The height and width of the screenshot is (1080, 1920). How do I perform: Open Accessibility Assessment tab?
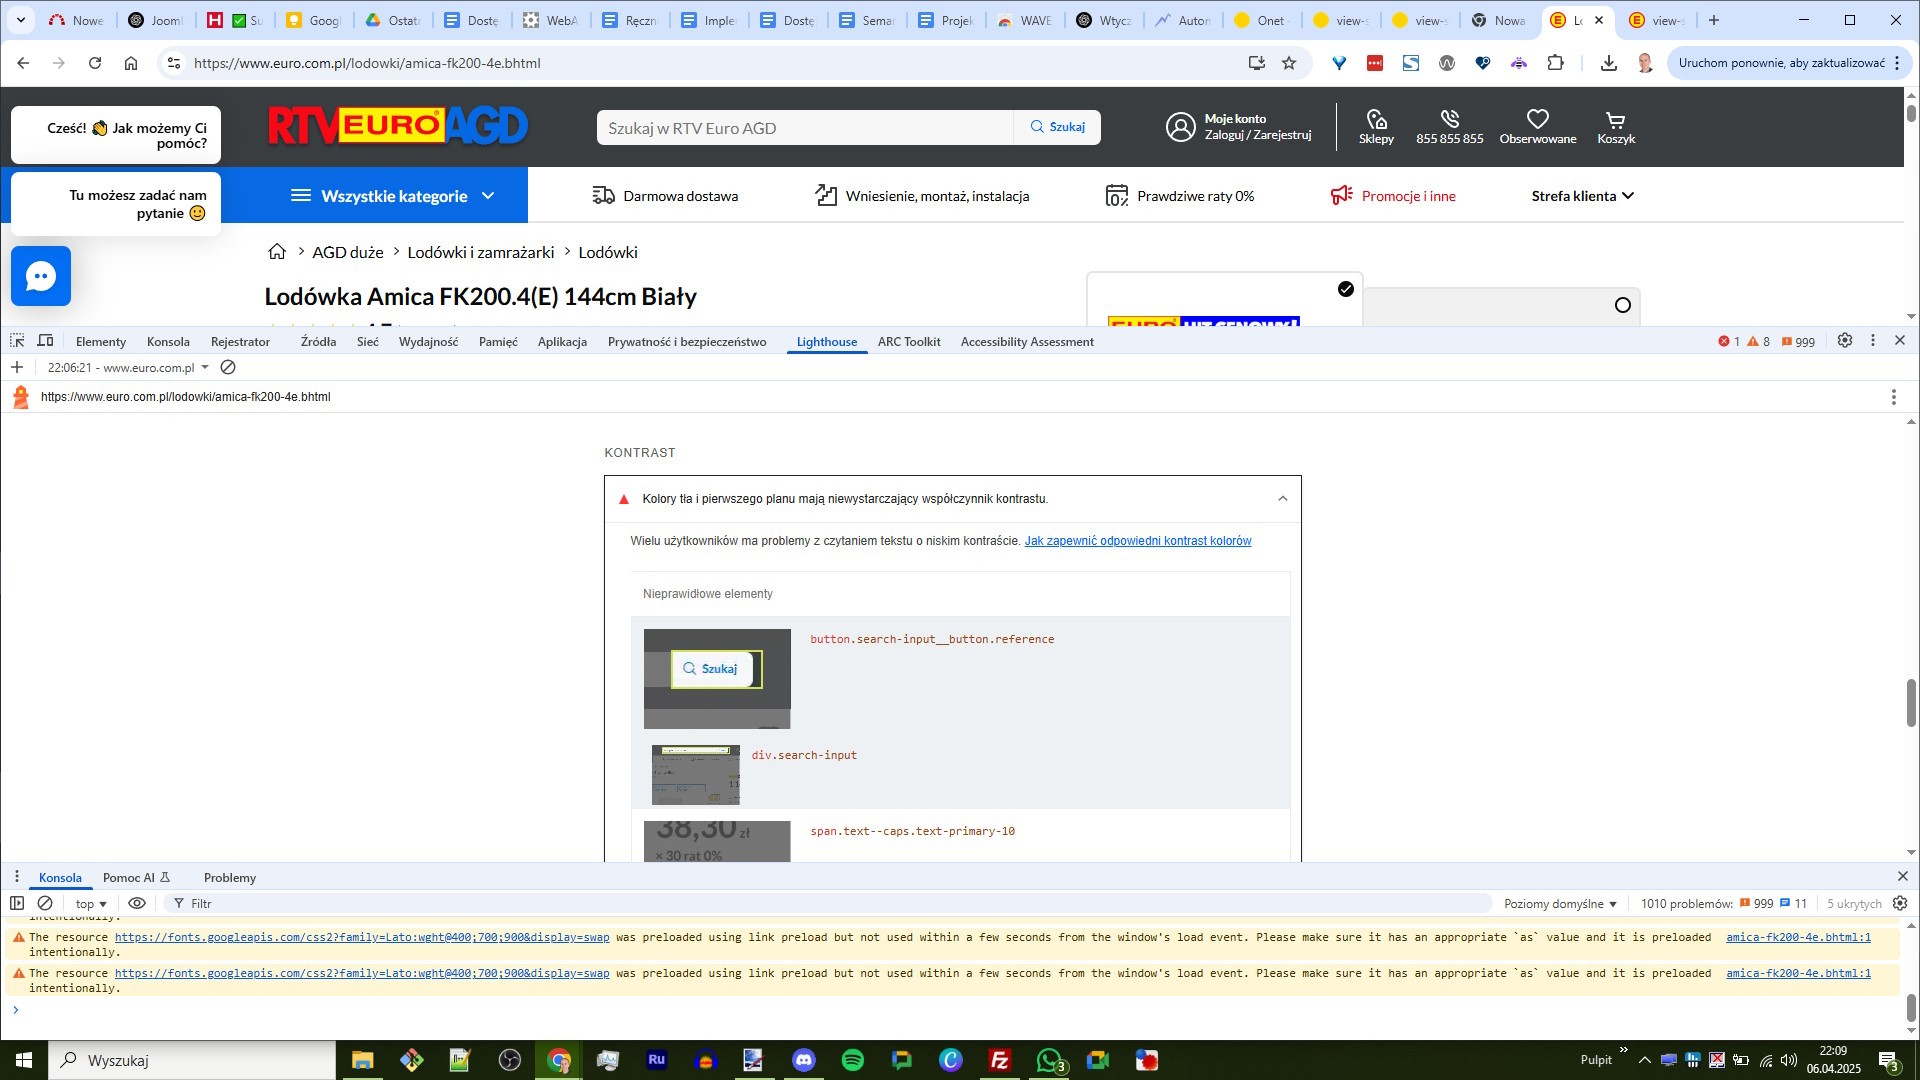(x=1027, y=342)
